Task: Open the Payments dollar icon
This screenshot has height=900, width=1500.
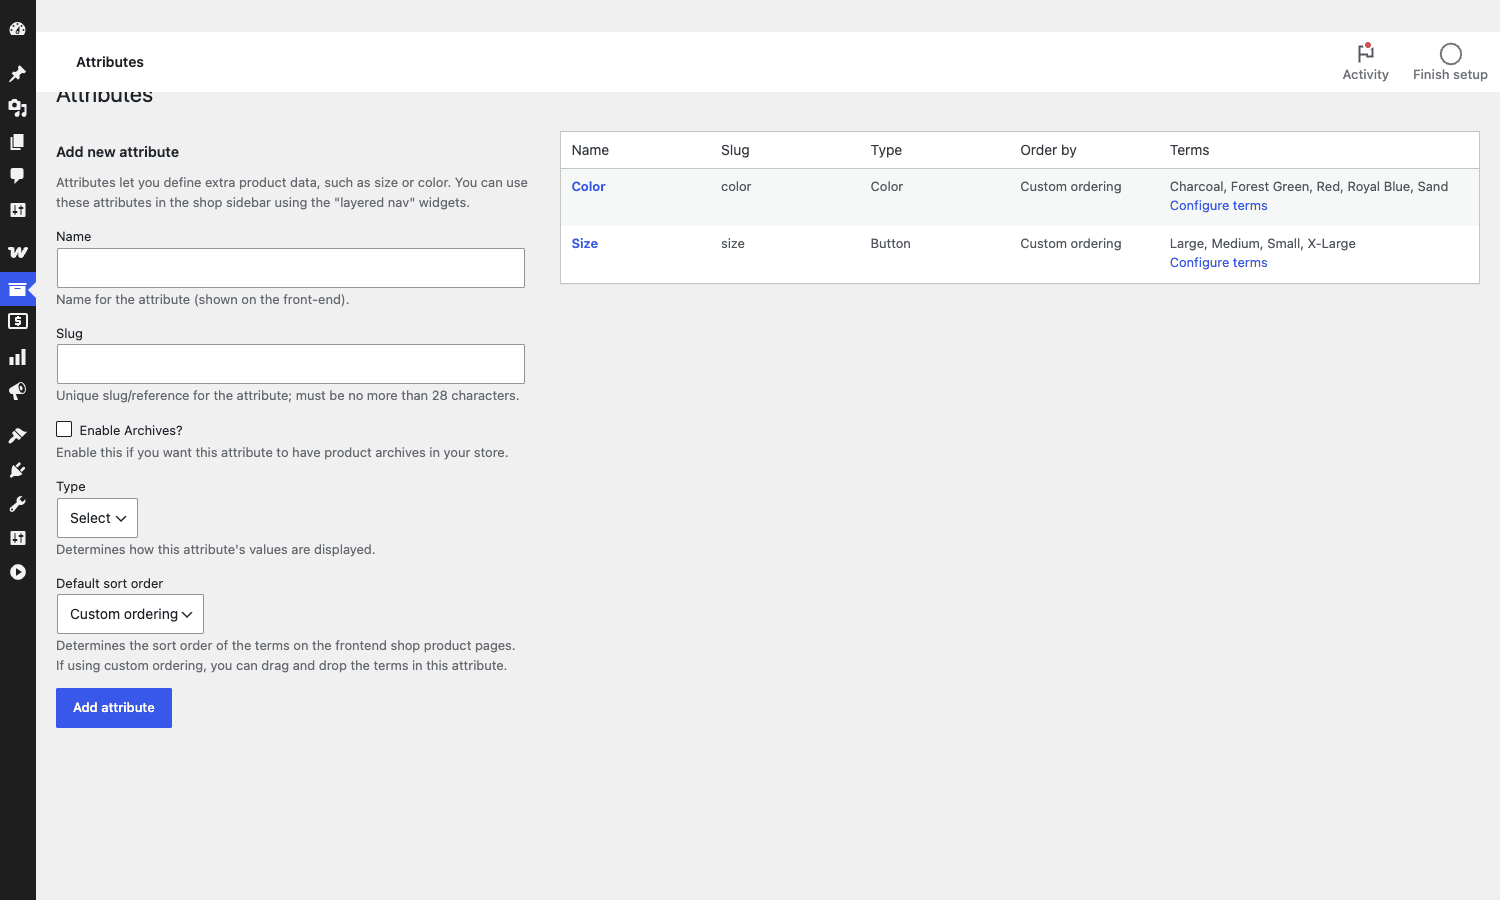Action: pyautogui.click(x=17, y=322)
